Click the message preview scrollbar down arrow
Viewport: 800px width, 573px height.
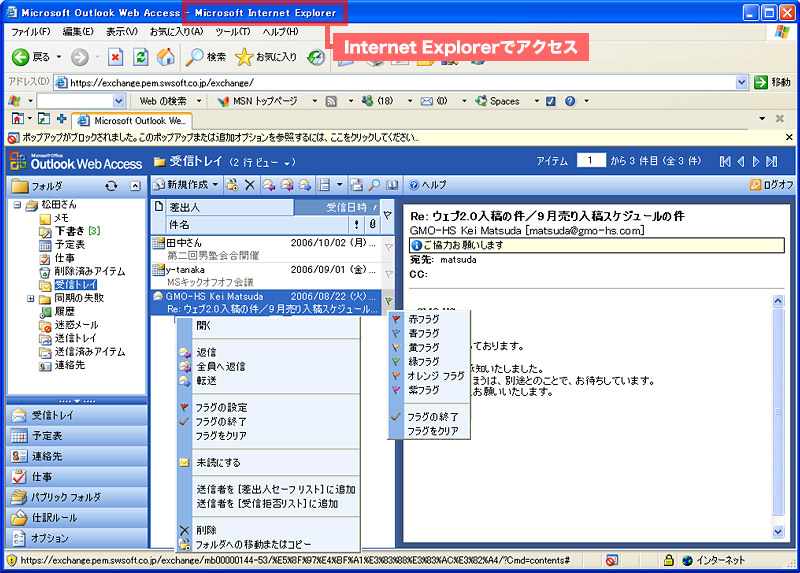tap(778, 532)
